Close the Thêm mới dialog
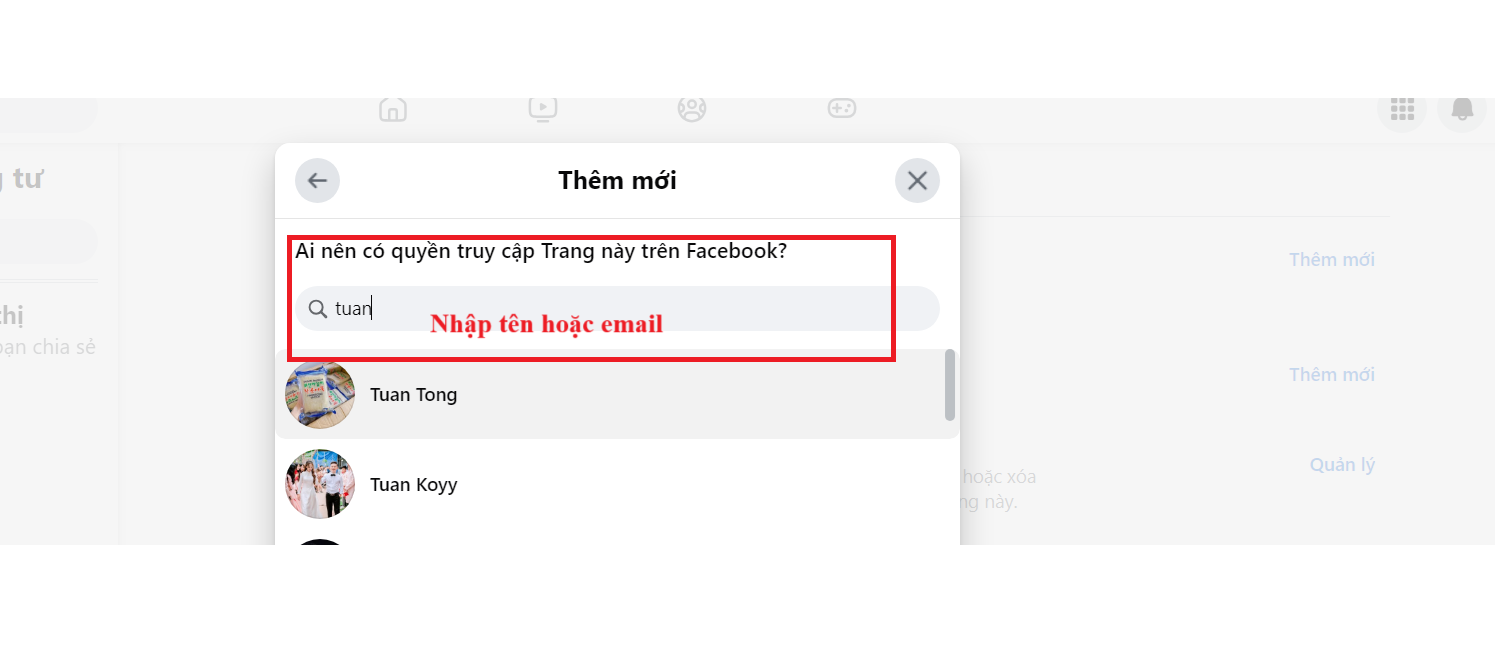Image resolution: width=1495 pixels, height=648 pixels. tap(917, 181)
